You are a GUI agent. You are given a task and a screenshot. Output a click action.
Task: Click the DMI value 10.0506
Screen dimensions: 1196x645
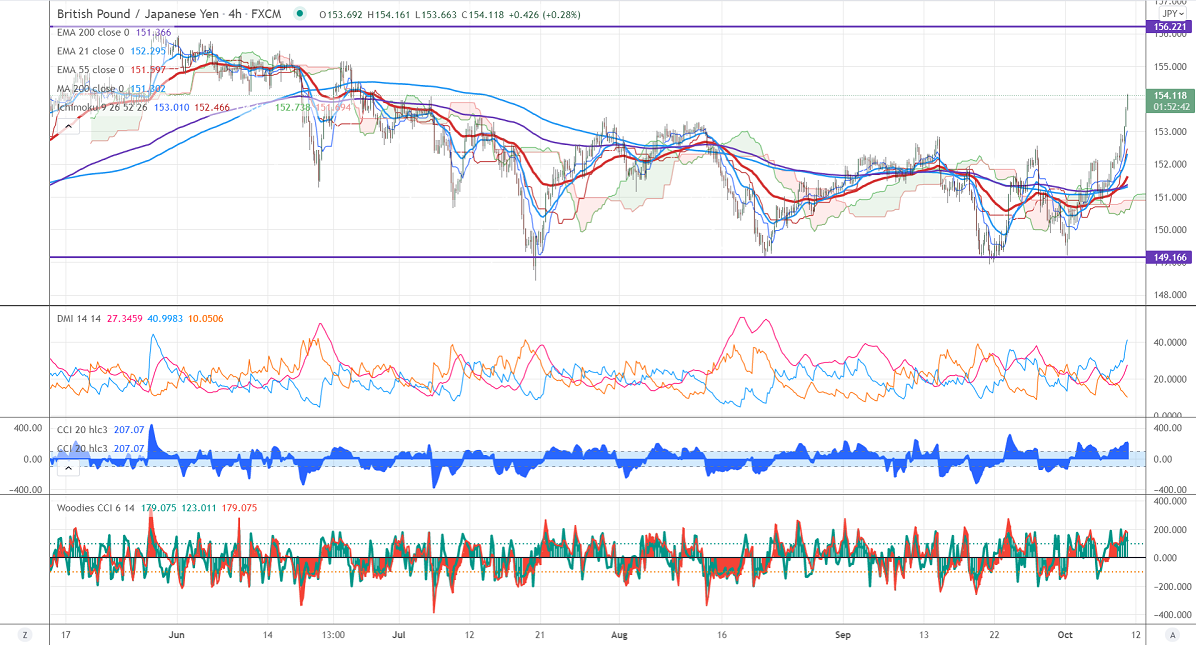pyautogui.click(x=205, y=319)
